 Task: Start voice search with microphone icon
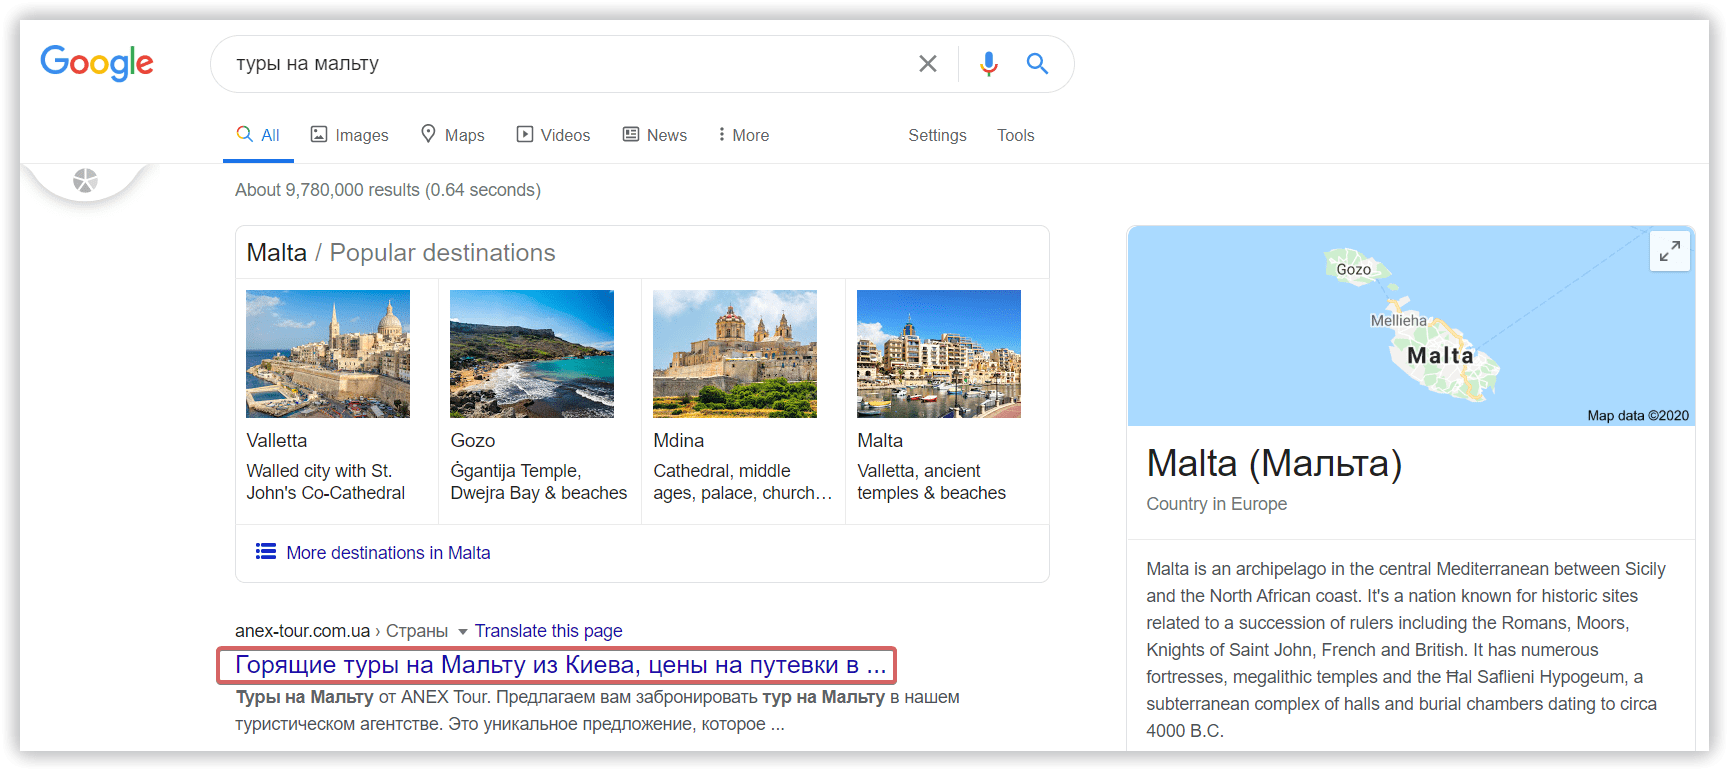(x=989, y=64)
